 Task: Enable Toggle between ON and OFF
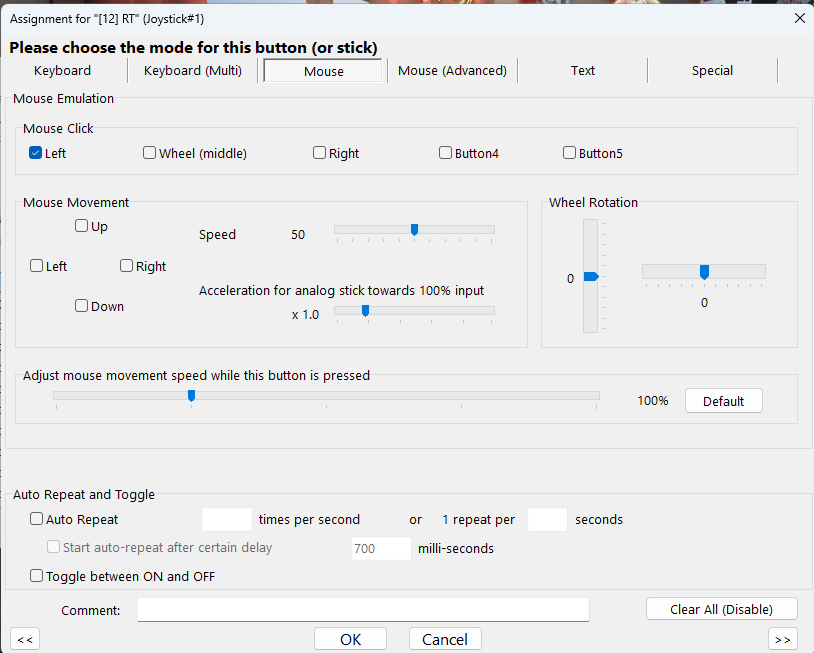tap(37, 576)
